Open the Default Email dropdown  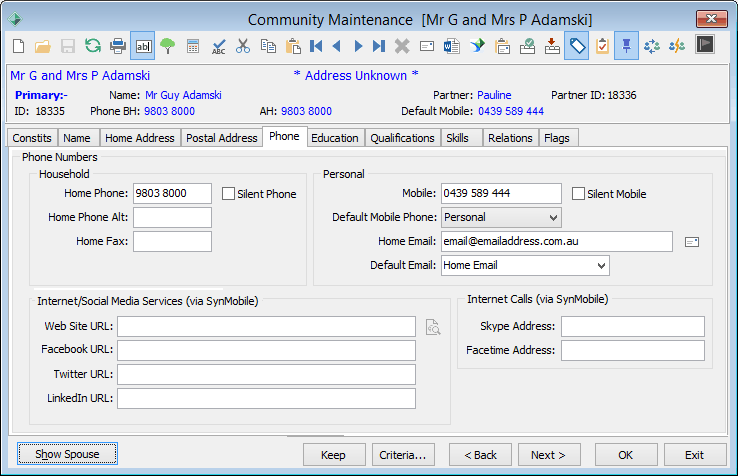(525, 266)
